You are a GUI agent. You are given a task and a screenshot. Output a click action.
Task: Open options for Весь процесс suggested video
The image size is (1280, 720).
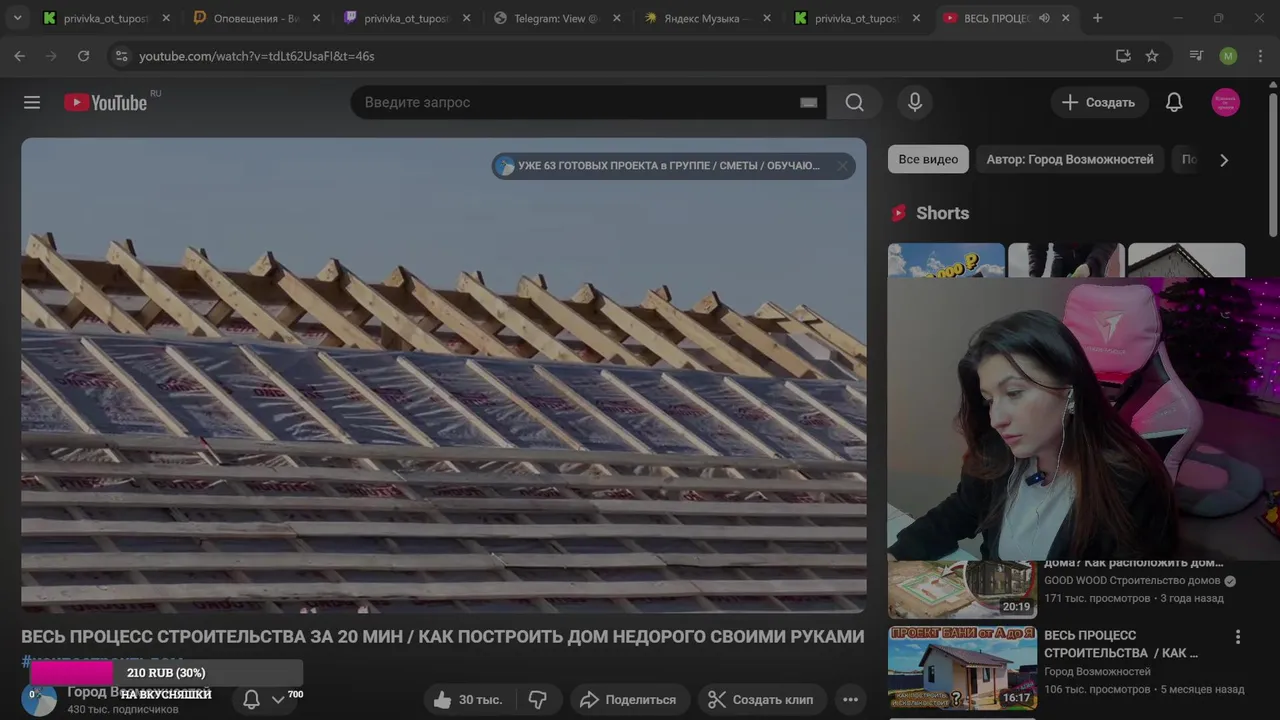click(x=1238, y=637)
